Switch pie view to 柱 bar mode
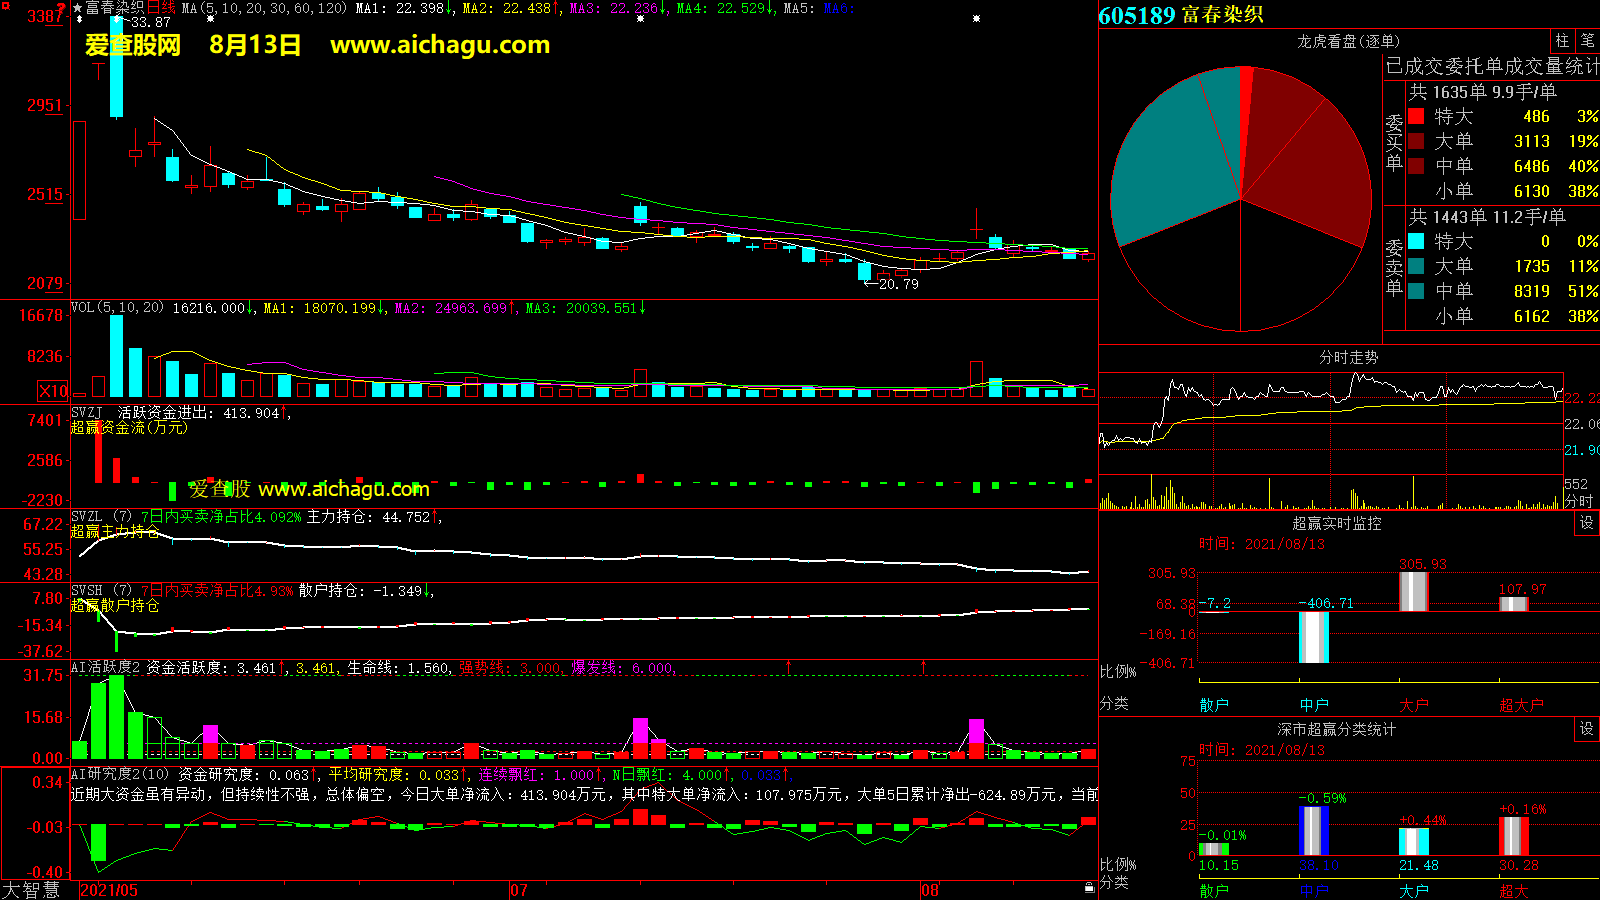 tap(1562, 40)
